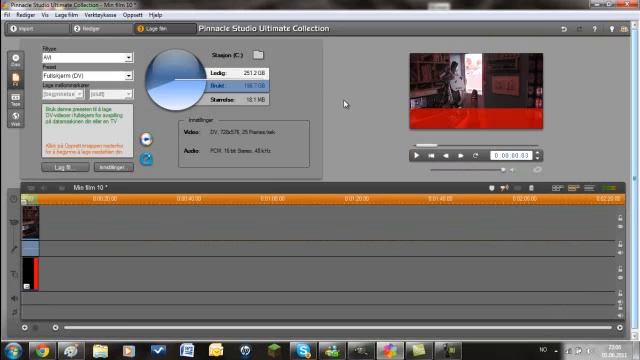Click the Windows Media Player launch icon
The width and height of the screenshot is (640, 360).
[x=146, y=139]
